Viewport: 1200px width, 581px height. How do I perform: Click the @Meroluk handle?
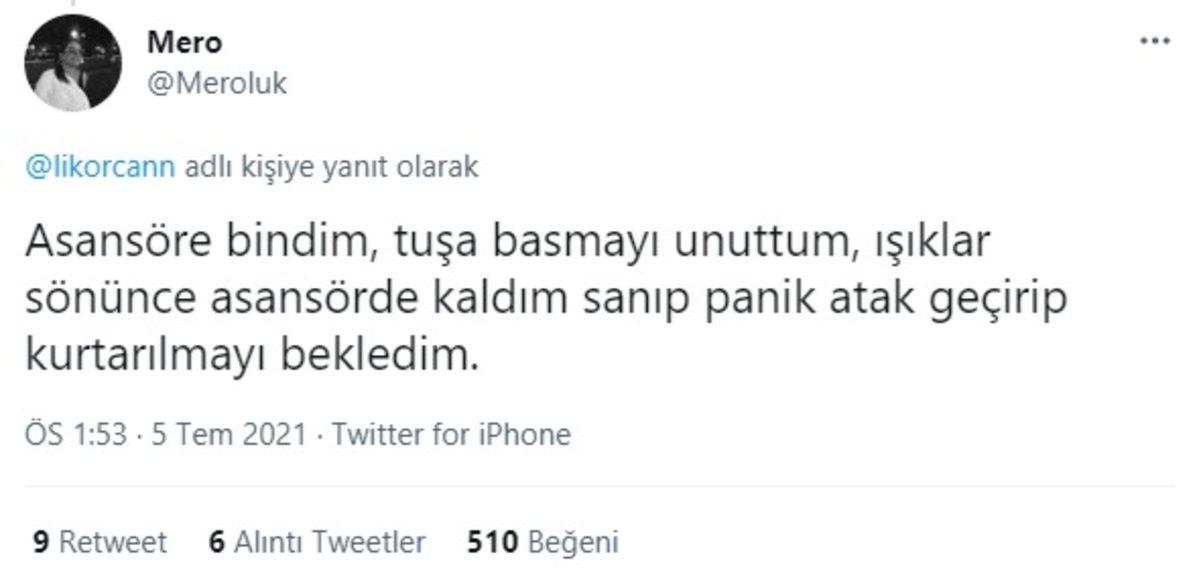click(x=216, y=84)
